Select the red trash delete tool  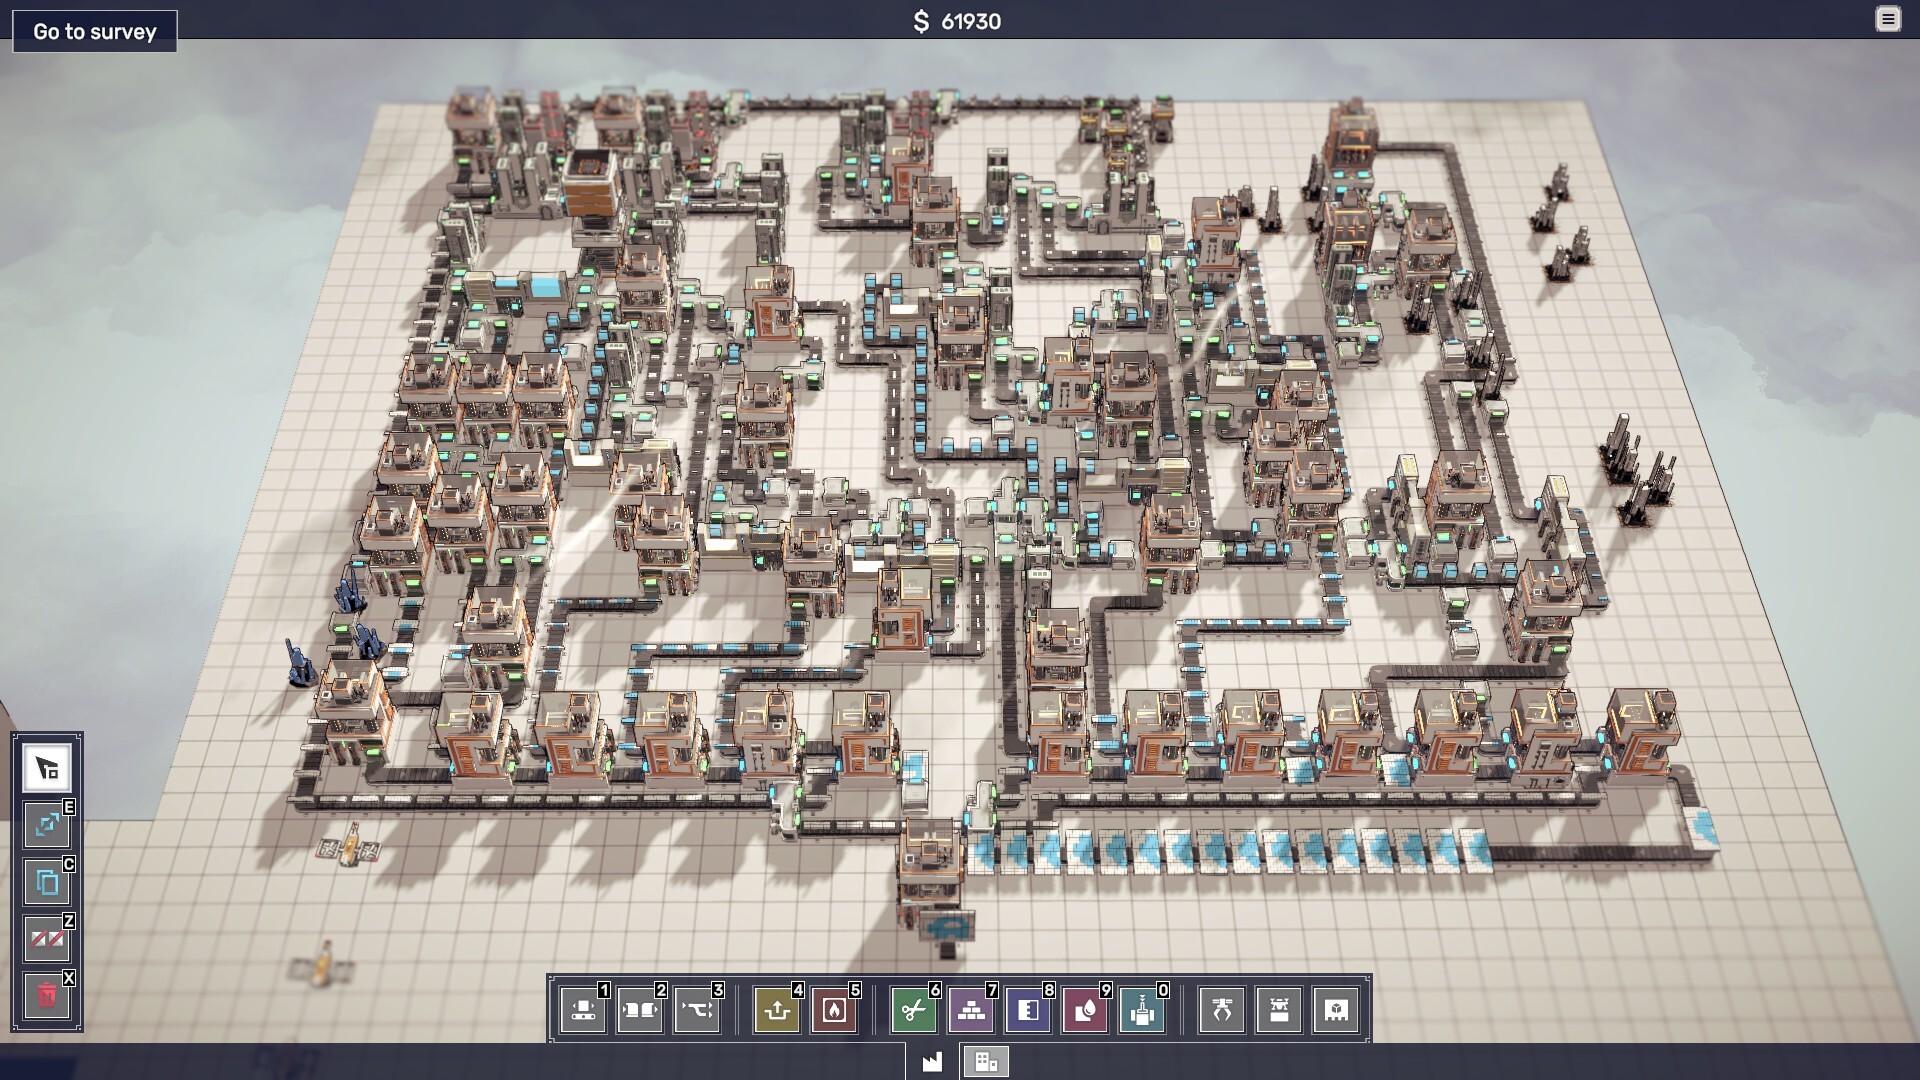click(47, 996)
